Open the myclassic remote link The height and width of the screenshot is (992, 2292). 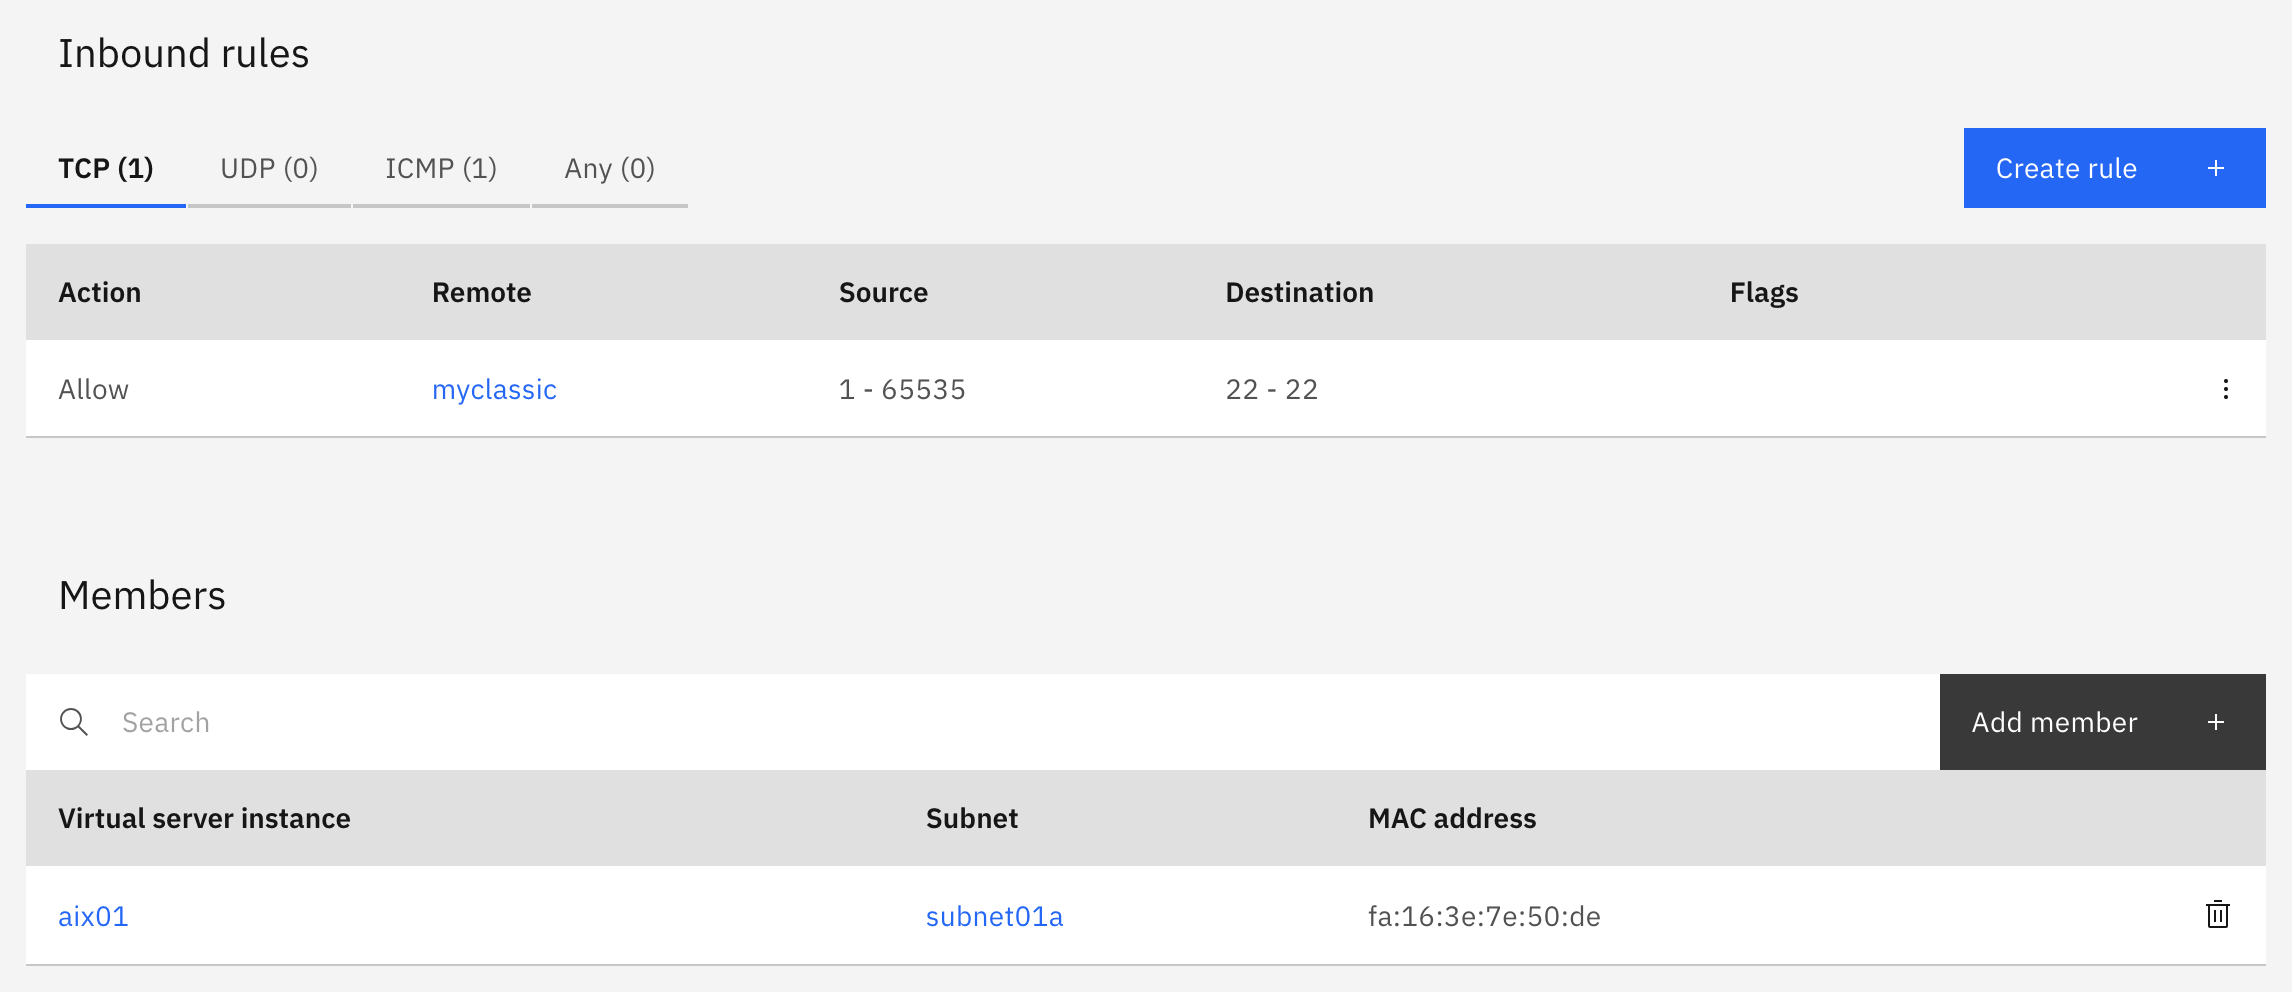494,389
